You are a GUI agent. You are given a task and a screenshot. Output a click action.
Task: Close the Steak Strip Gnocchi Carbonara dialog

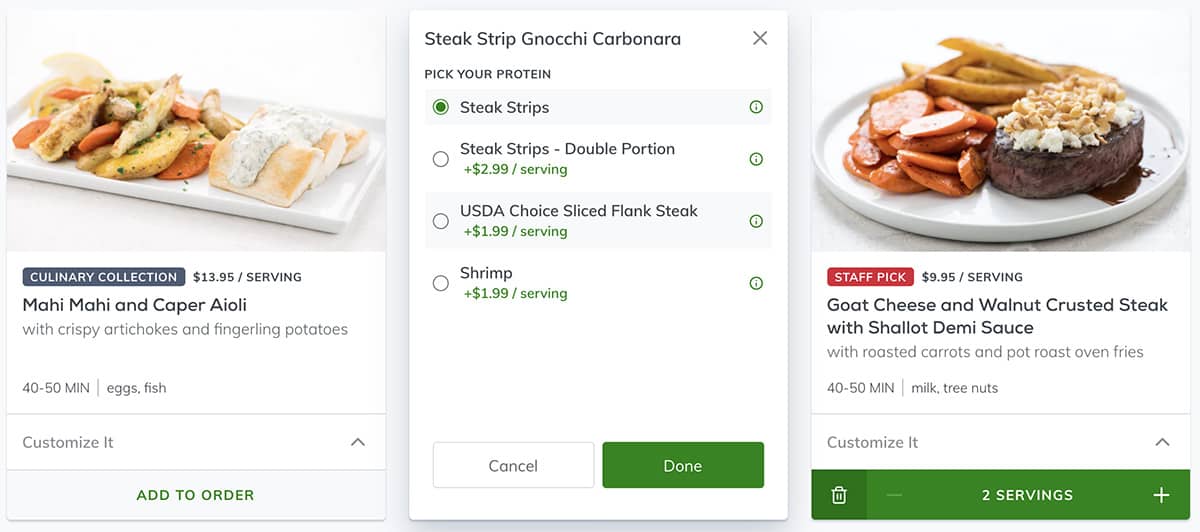(760, 38)
